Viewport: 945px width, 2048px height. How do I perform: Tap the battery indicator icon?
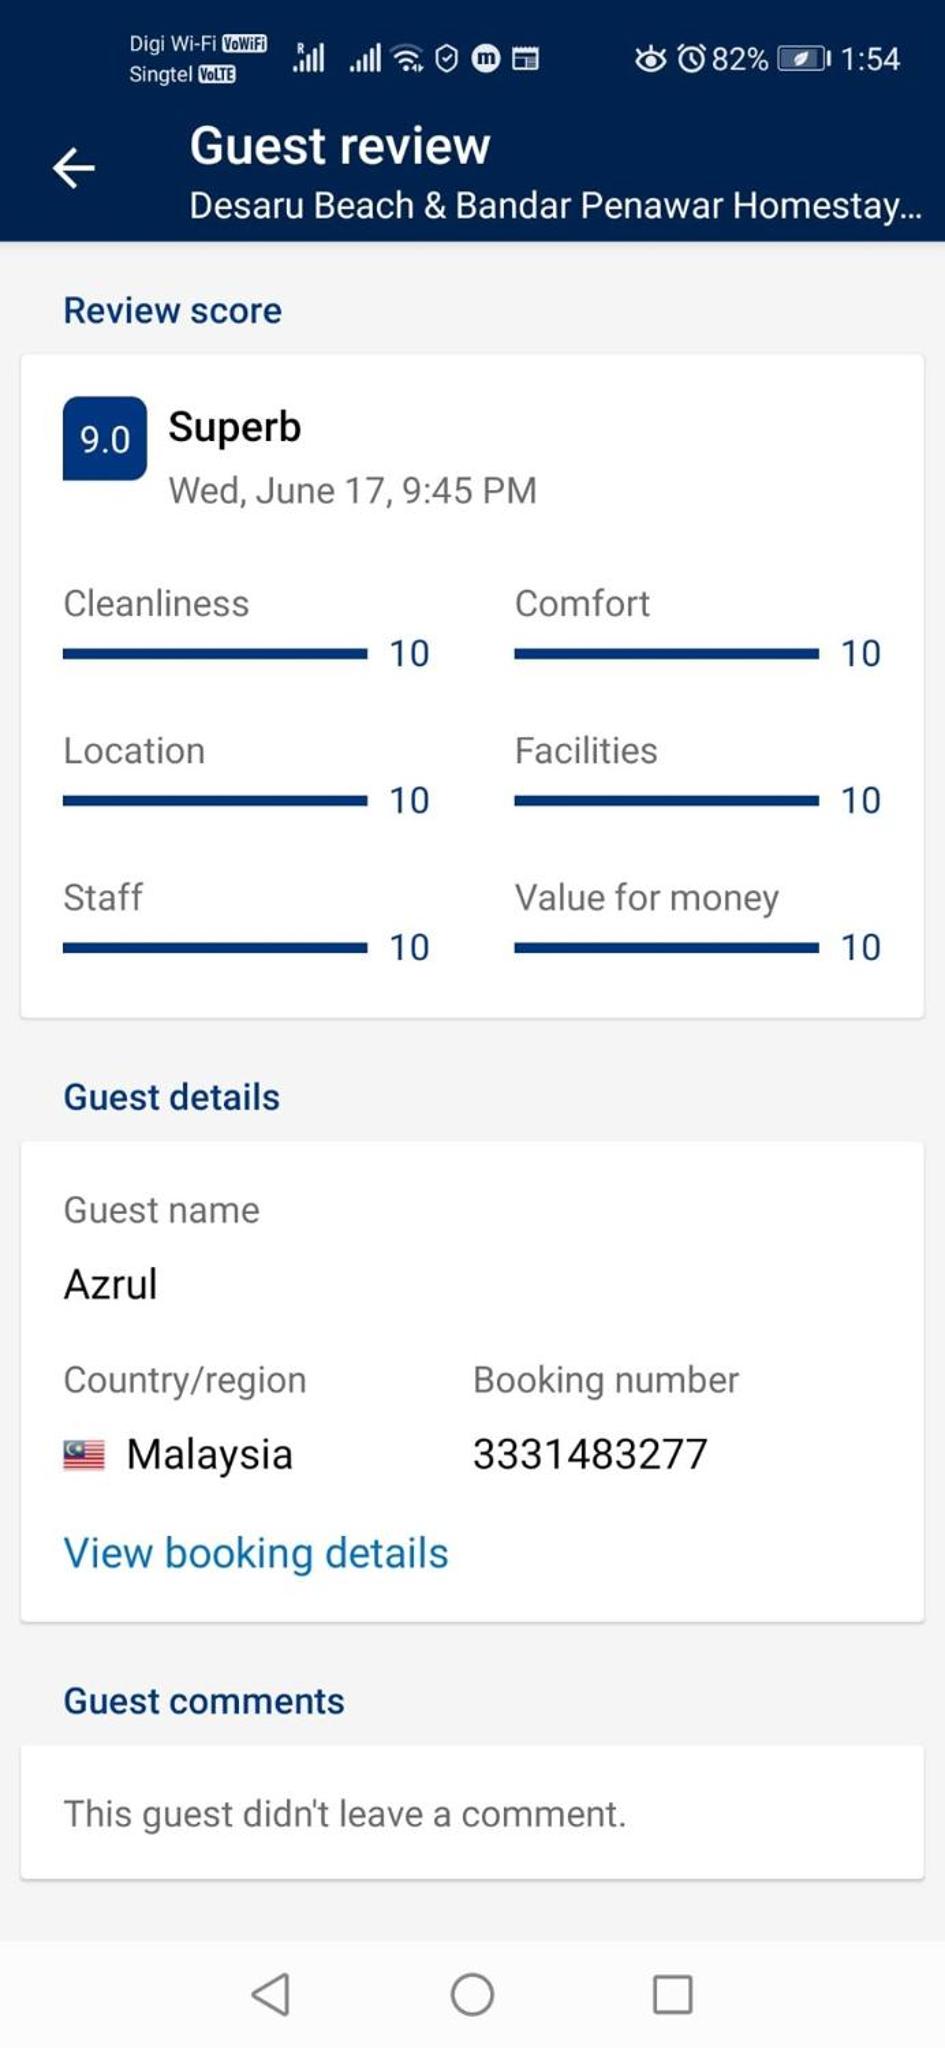tap(804, 59)
